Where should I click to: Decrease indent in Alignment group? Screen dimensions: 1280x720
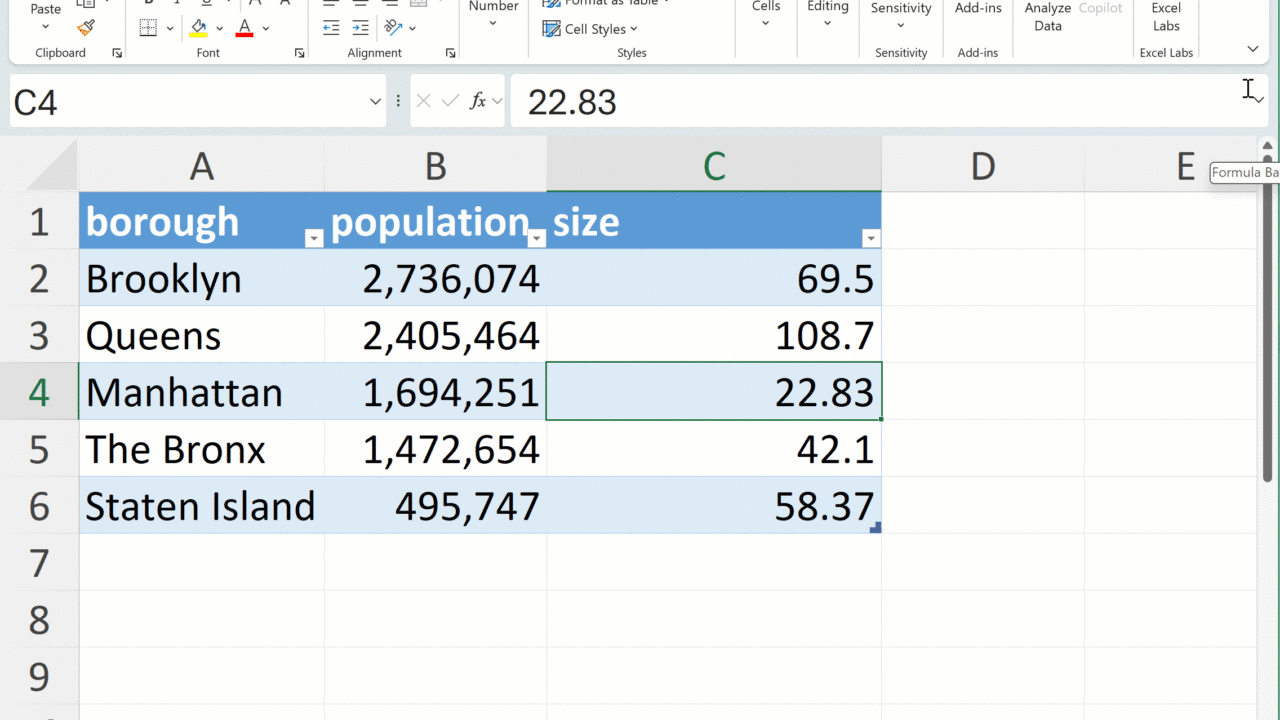(x=331, y=28)
